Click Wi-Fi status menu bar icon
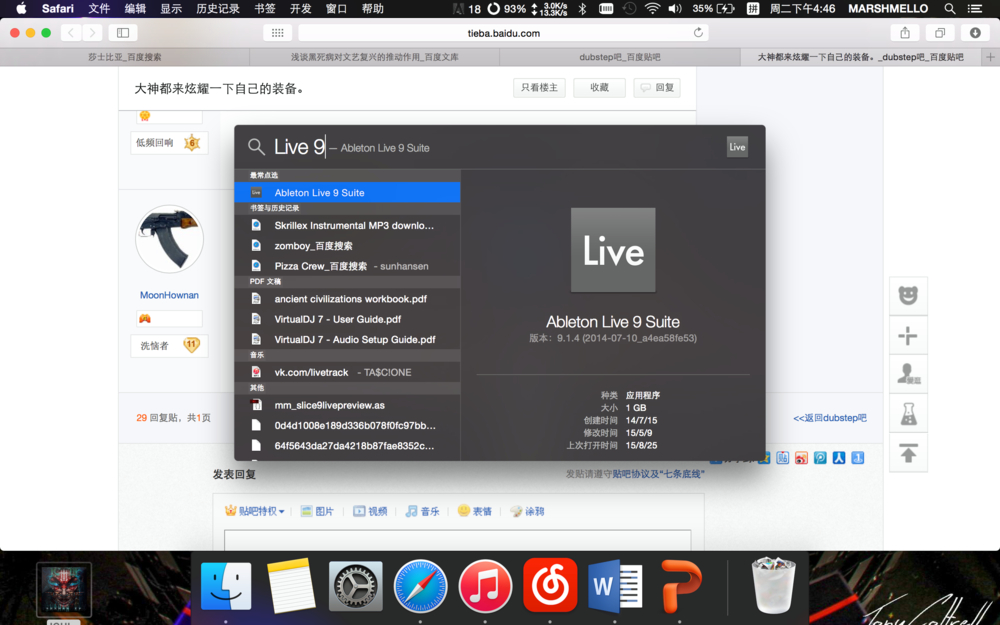 pos(652,8)
